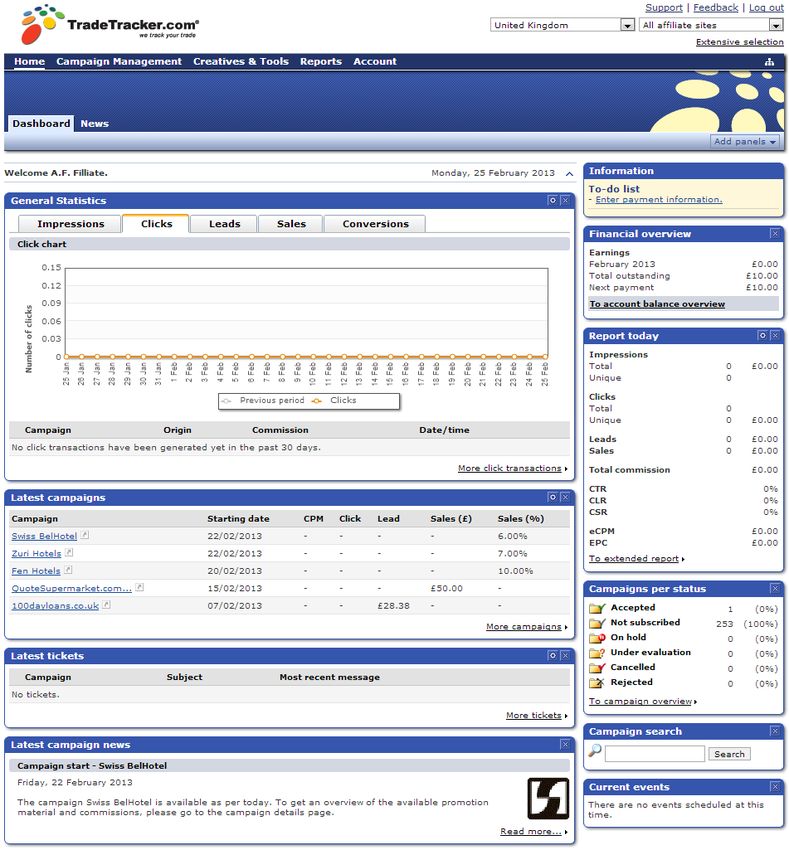This screenshot has width=789, height=850.
Task: Switch to the Sales statistics tab
Action: [x=291, y=224]
